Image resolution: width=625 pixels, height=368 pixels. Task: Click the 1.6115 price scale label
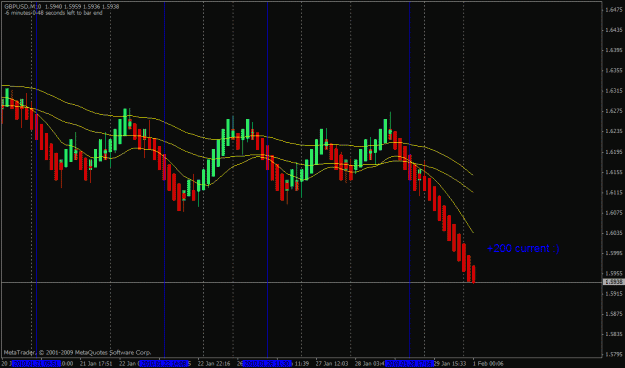(x=614, y=192)
